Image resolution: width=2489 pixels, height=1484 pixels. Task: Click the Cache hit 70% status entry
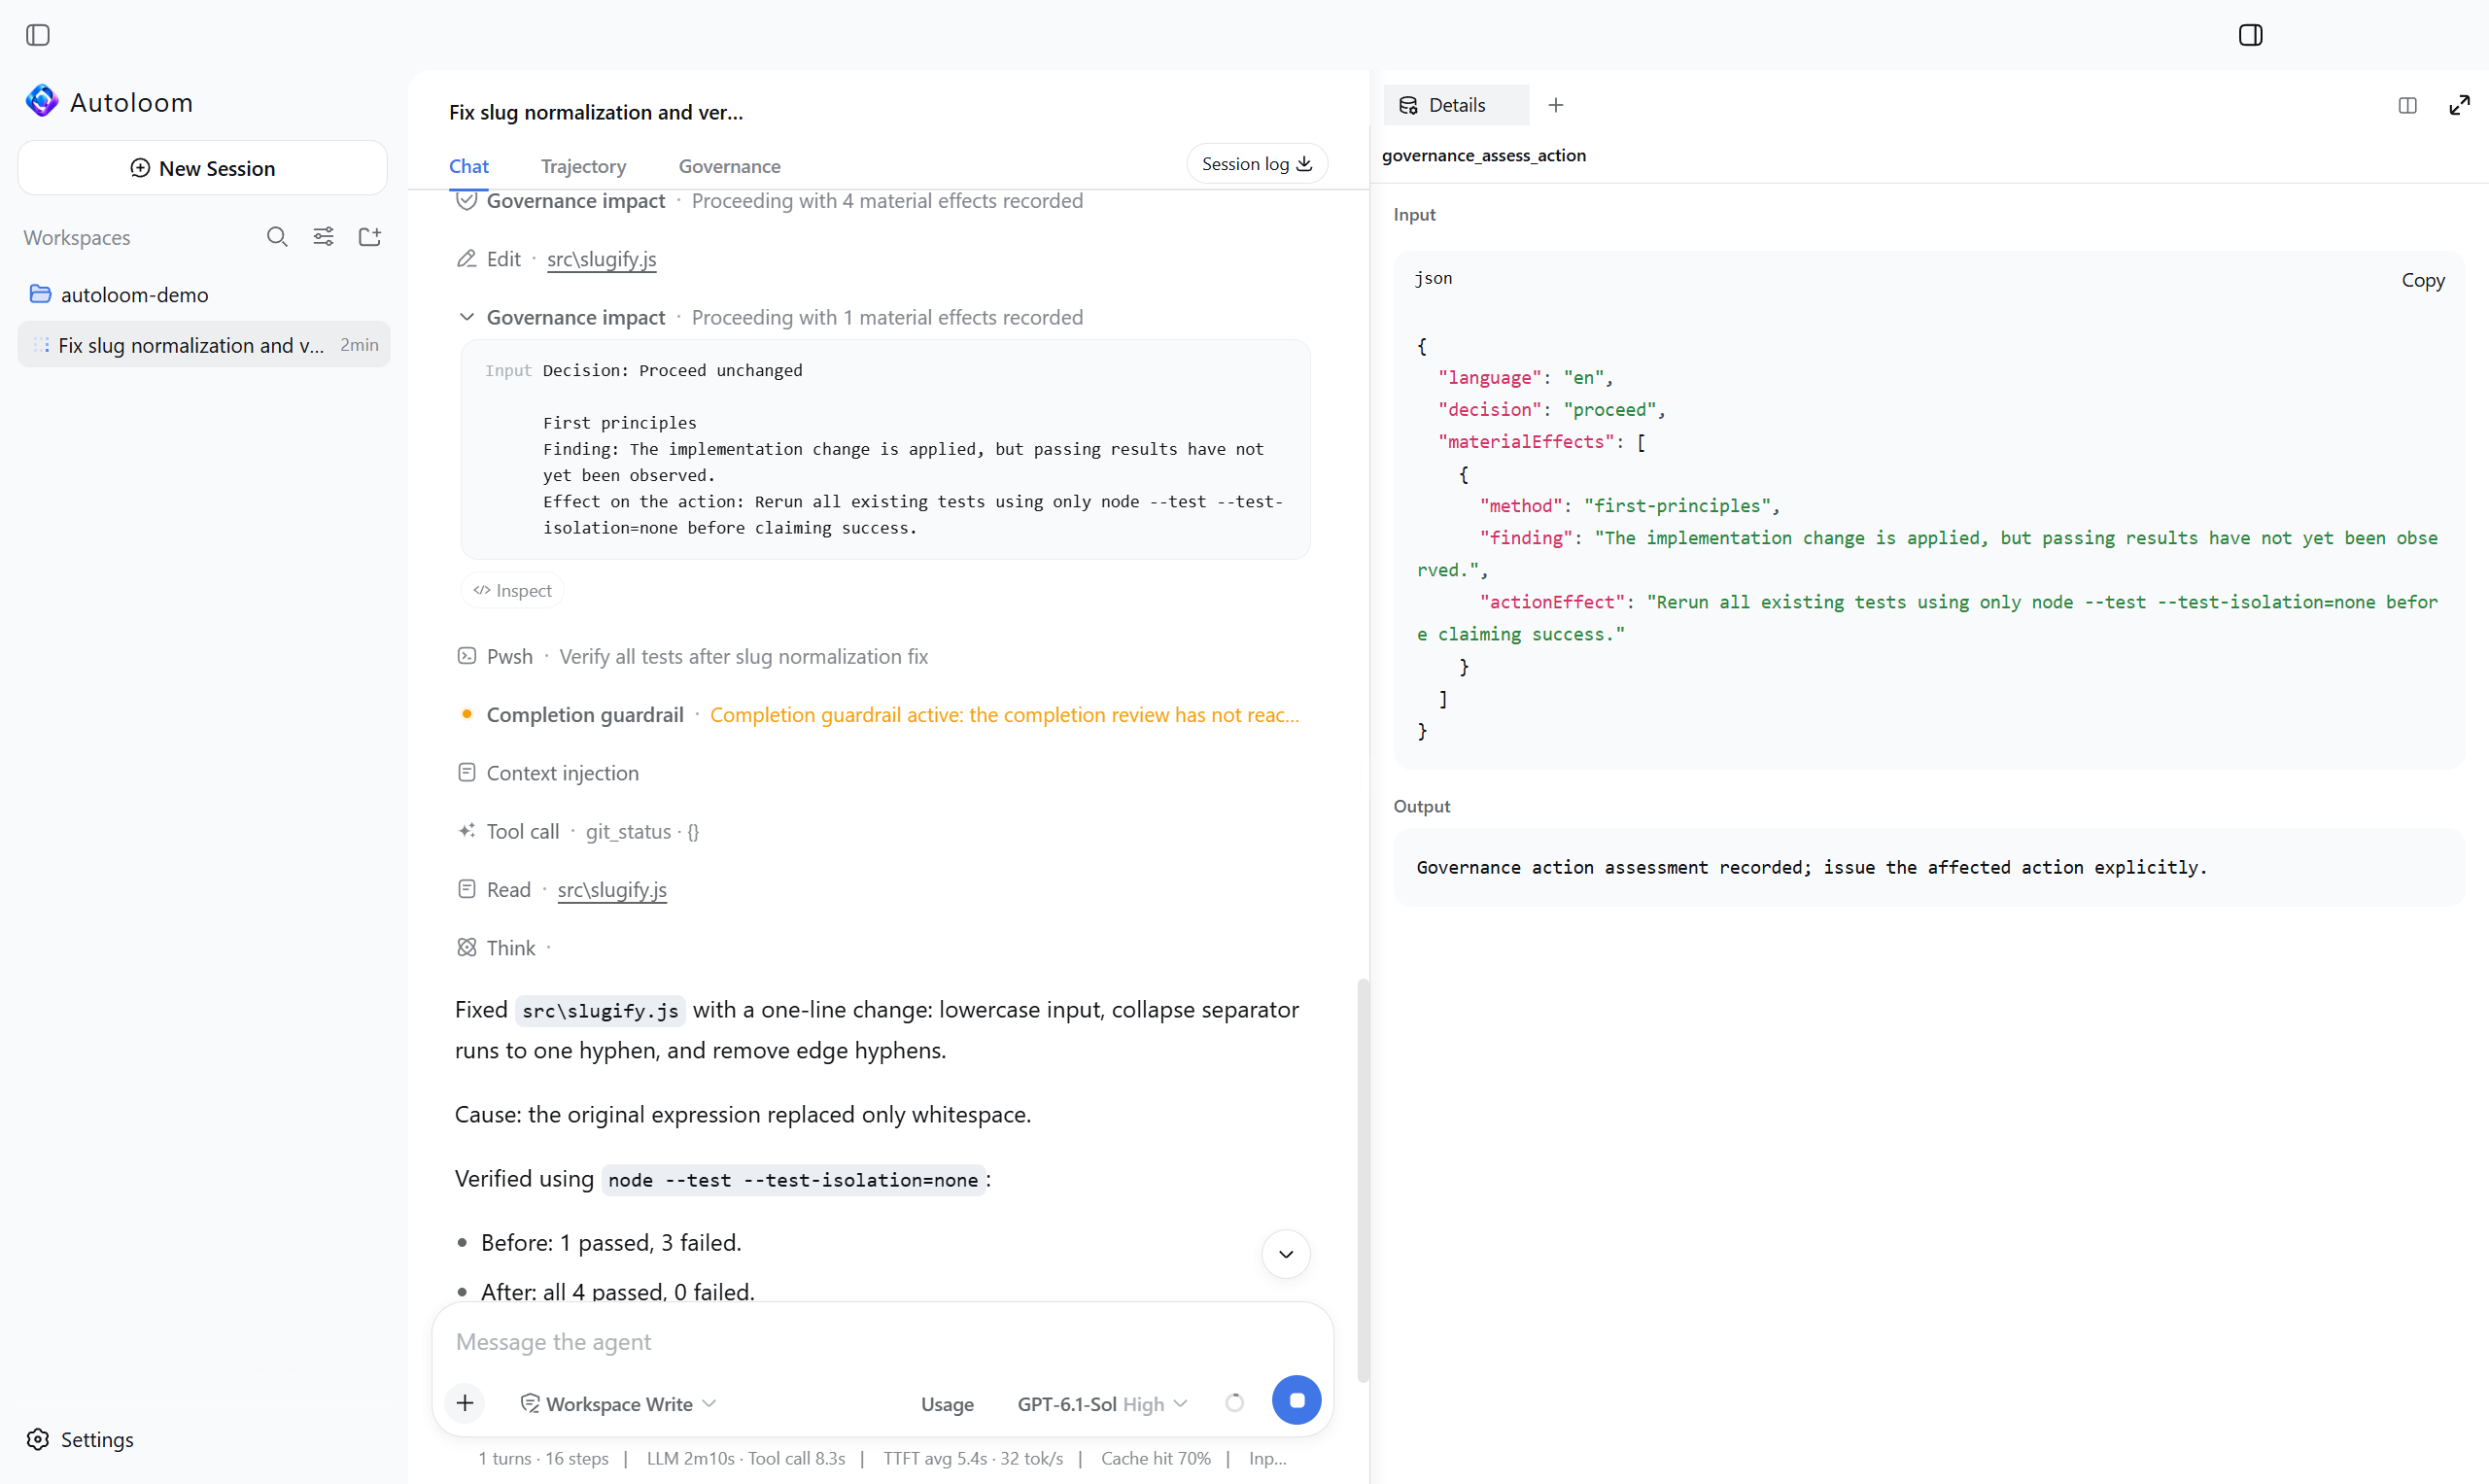pyautogui.click(x=1155, y=1458)
